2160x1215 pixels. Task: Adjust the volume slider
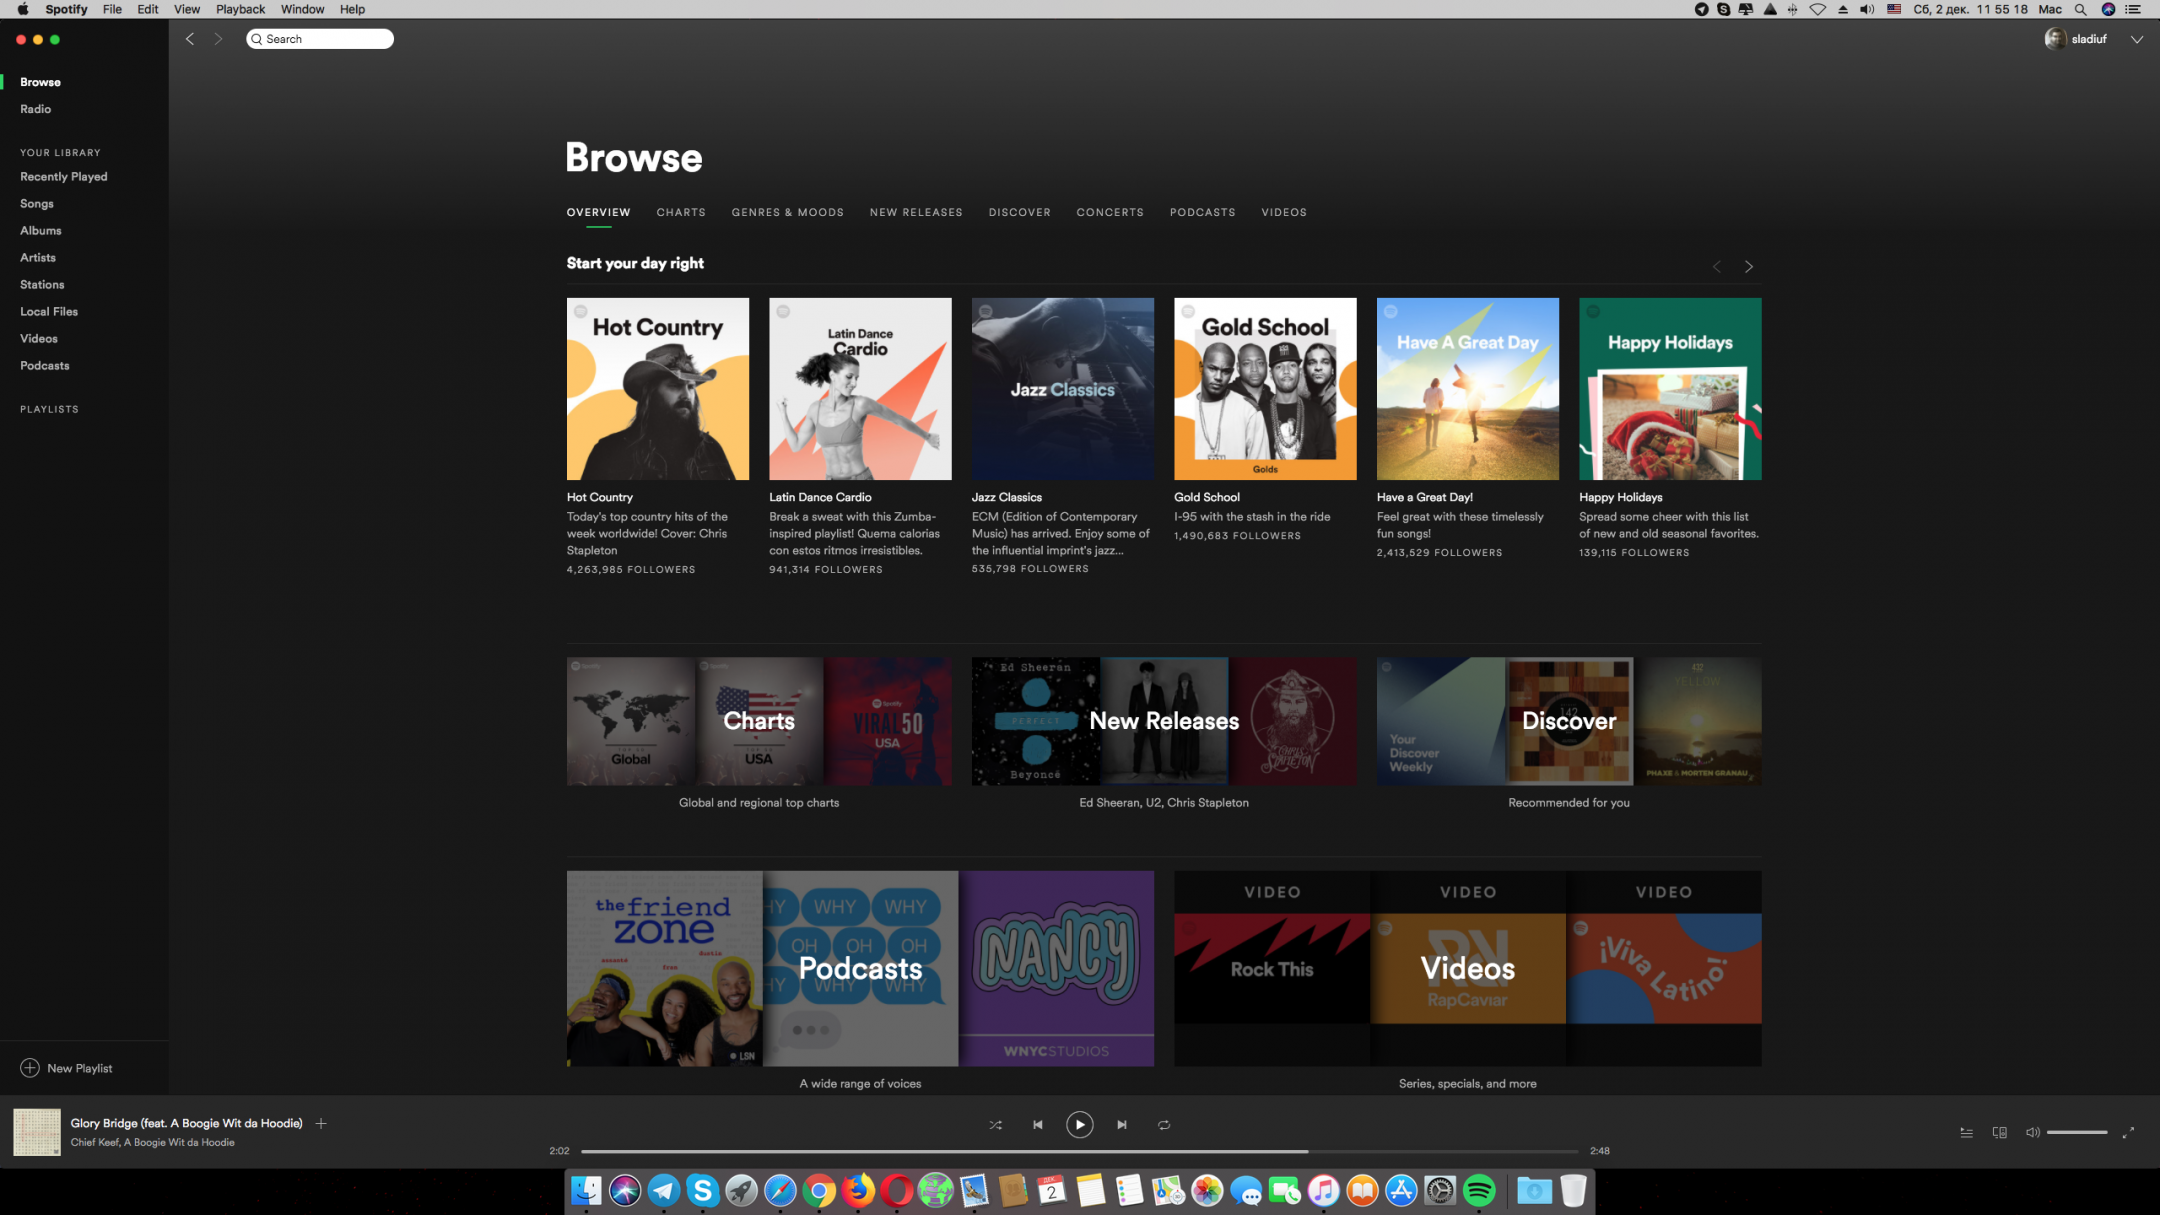(2077, 1133)
